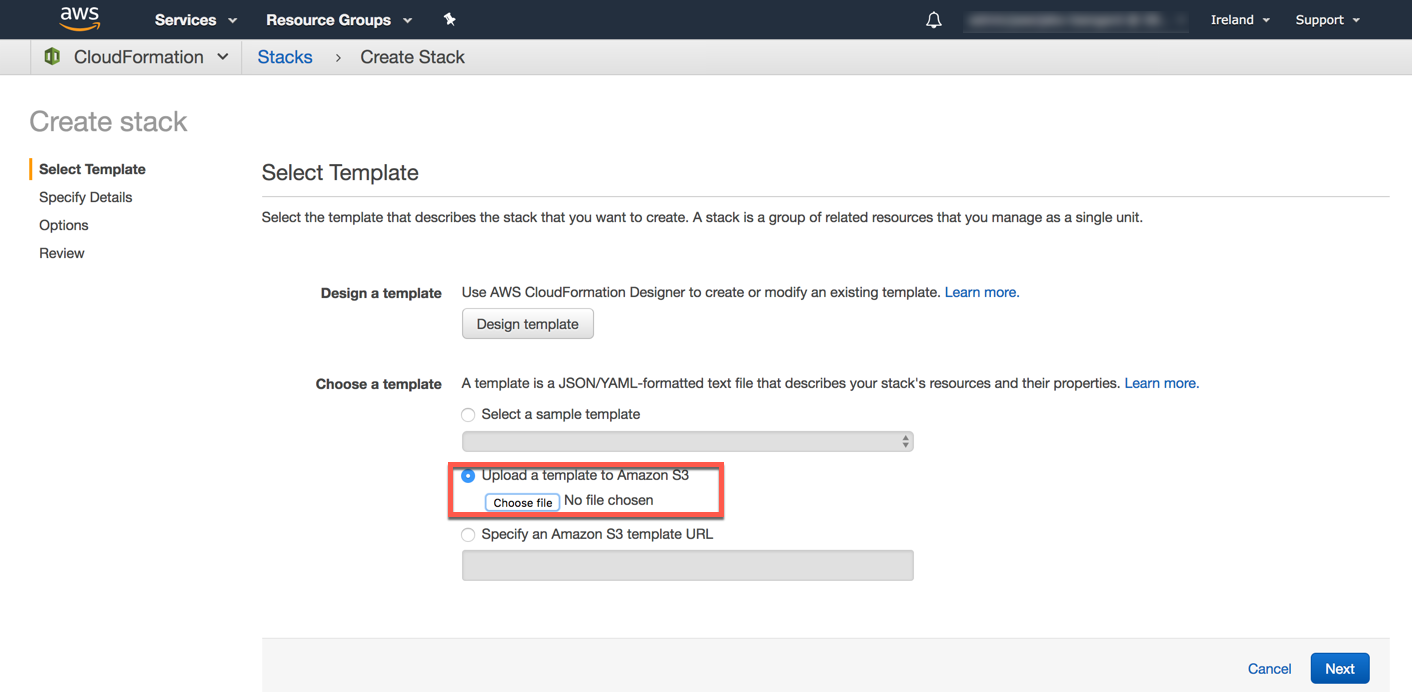Open the Ireland region dropdown

[1240, 20]
